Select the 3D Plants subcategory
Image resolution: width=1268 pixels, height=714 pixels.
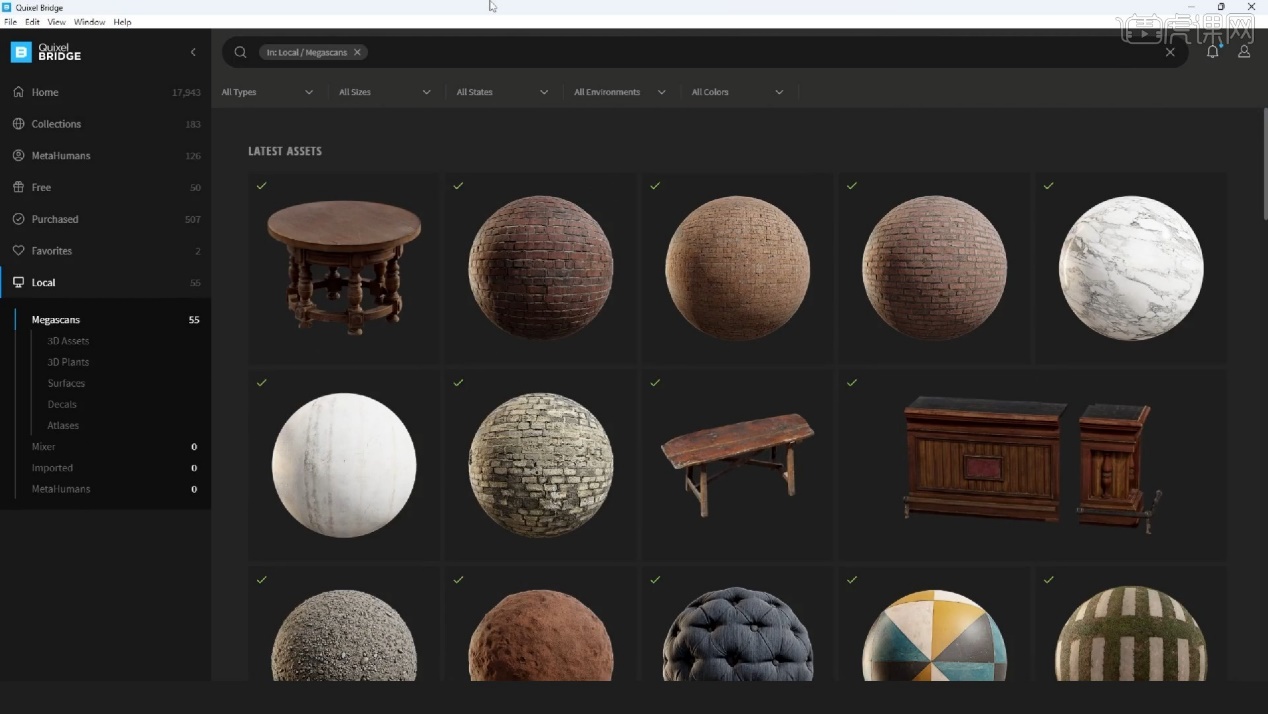pyautogui.click(x=68, y=362)
